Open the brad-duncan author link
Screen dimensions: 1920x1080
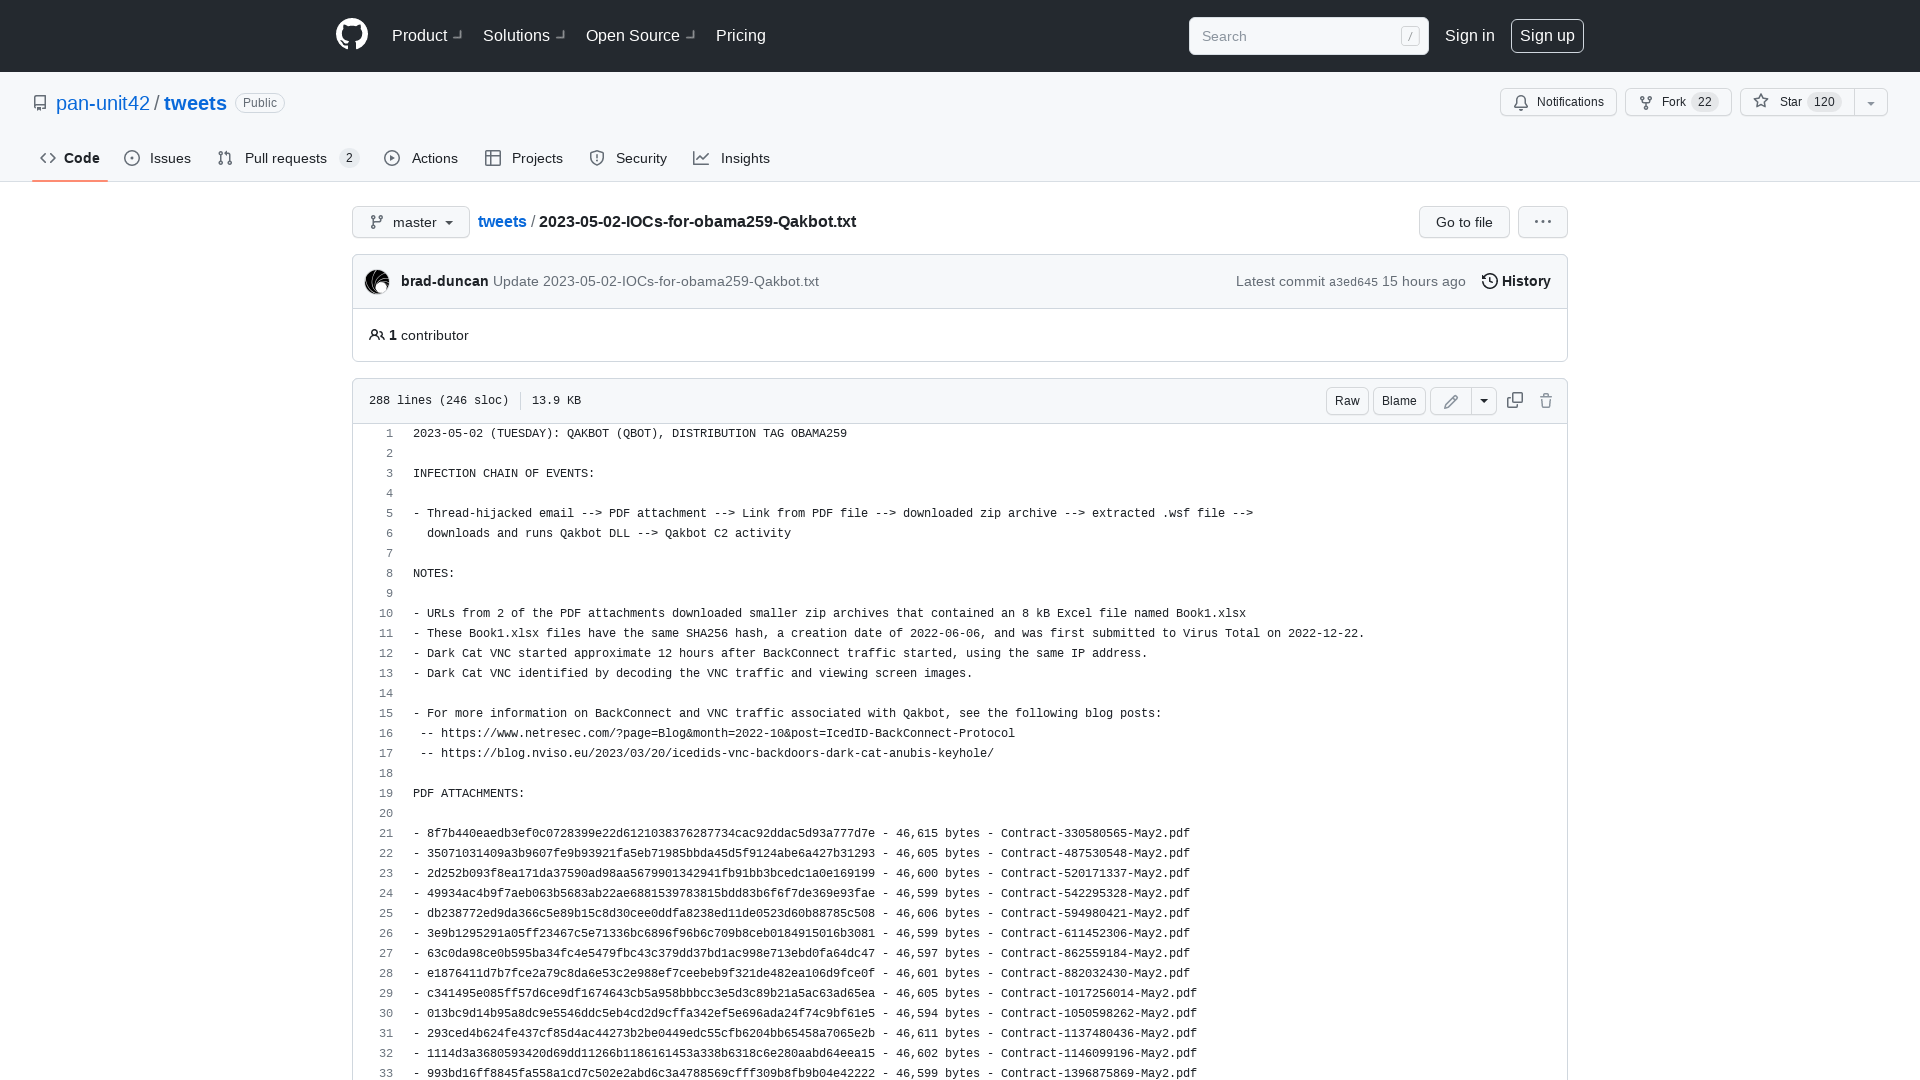[445, 281]
